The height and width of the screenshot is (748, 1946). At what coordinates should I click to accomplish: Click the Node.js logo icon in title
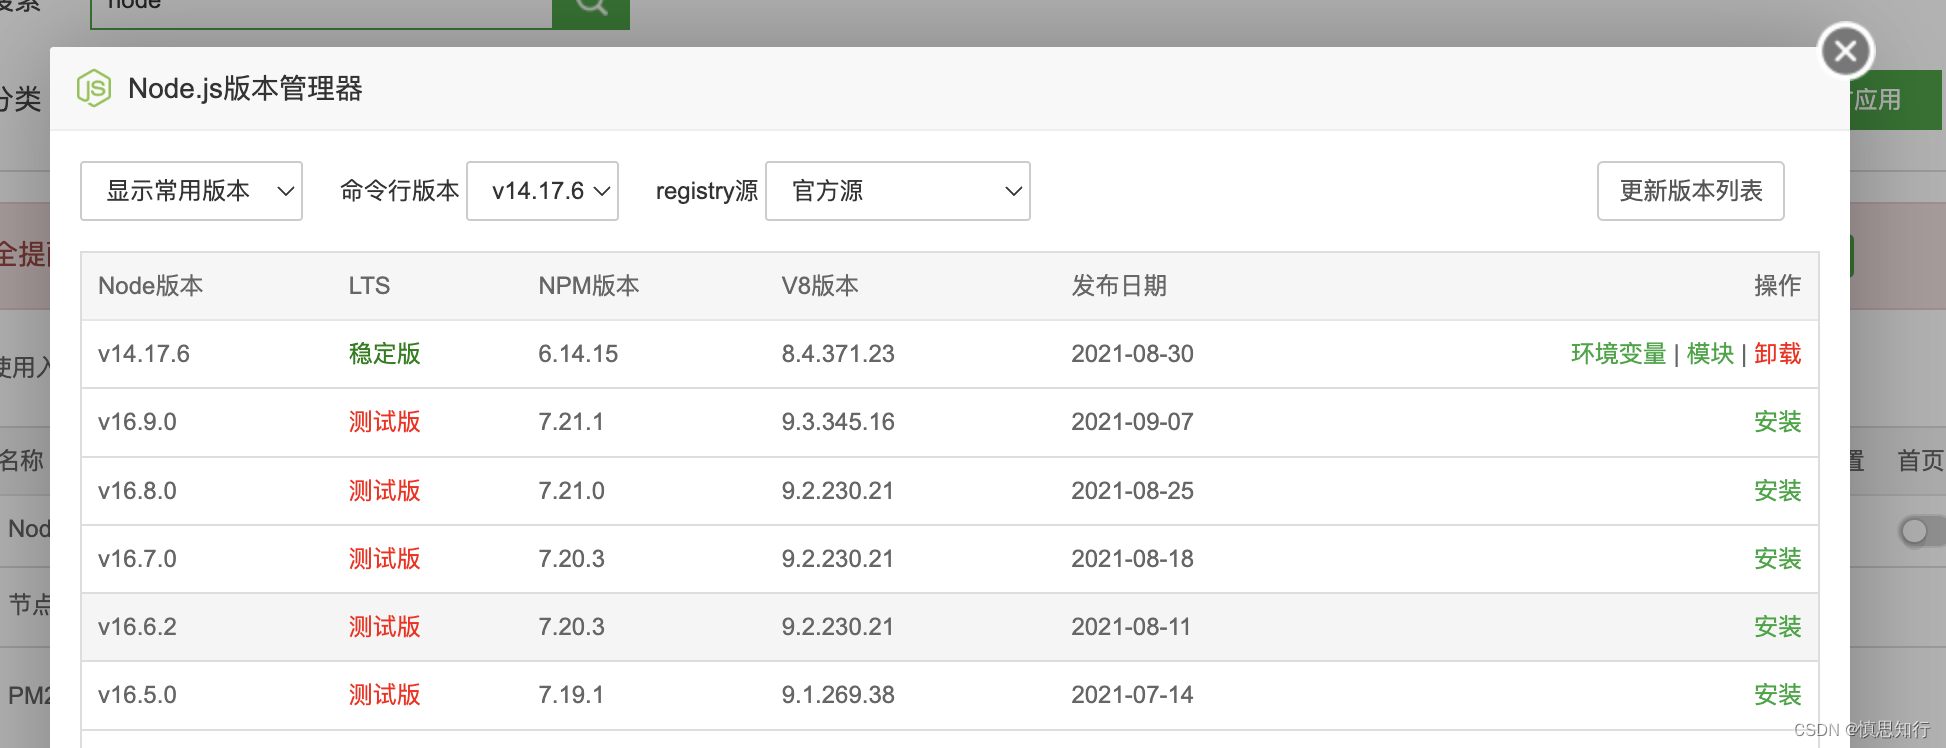tap(94, 89)
